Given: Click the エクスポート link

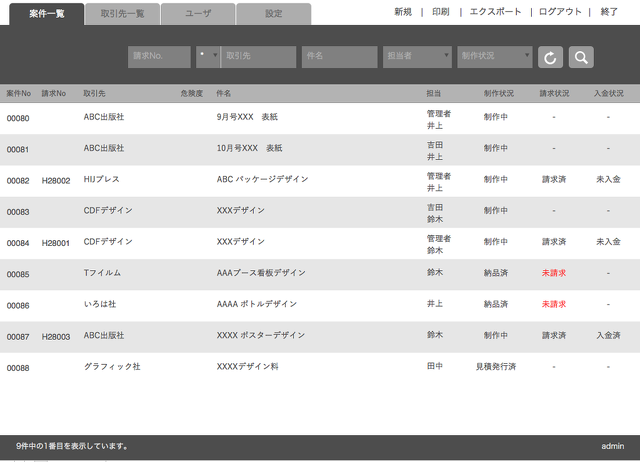Looking at the screenshot, I should tap(495, 12).
